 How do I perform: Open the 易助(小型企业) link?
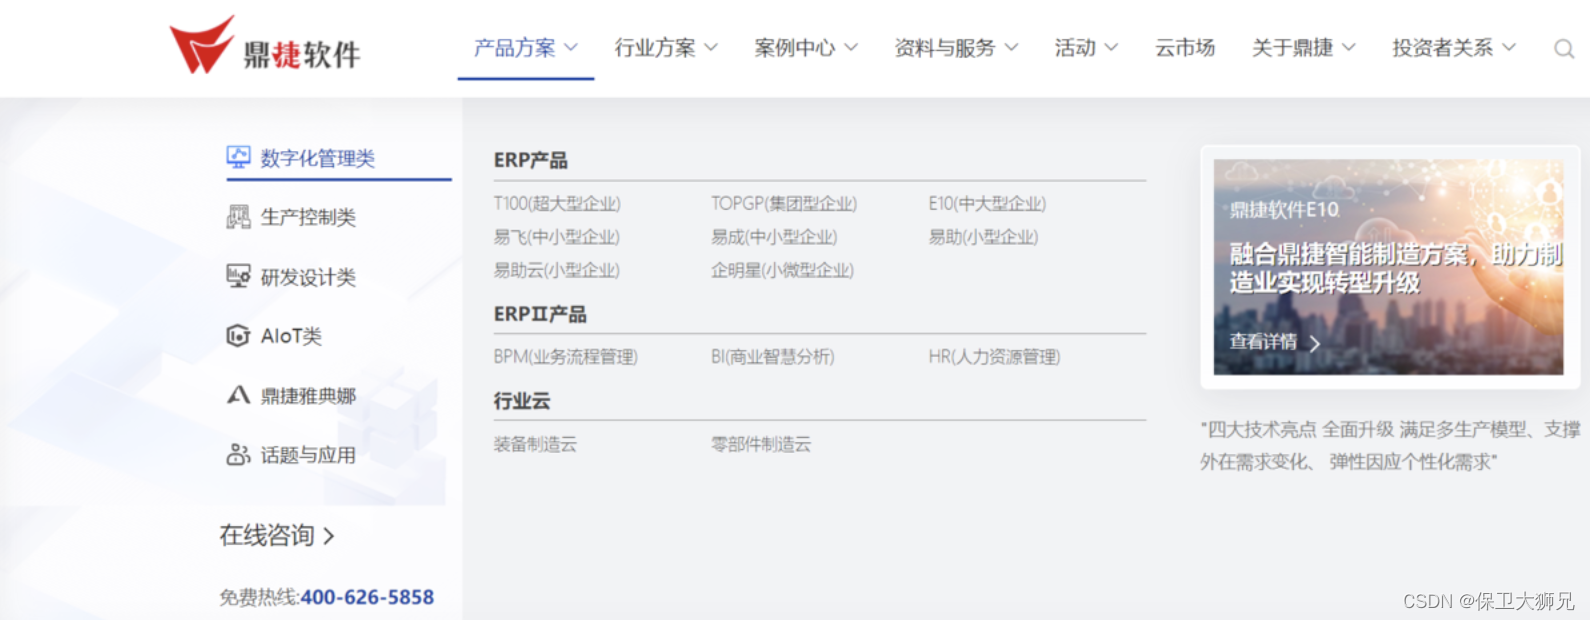(x=983, y=237)
